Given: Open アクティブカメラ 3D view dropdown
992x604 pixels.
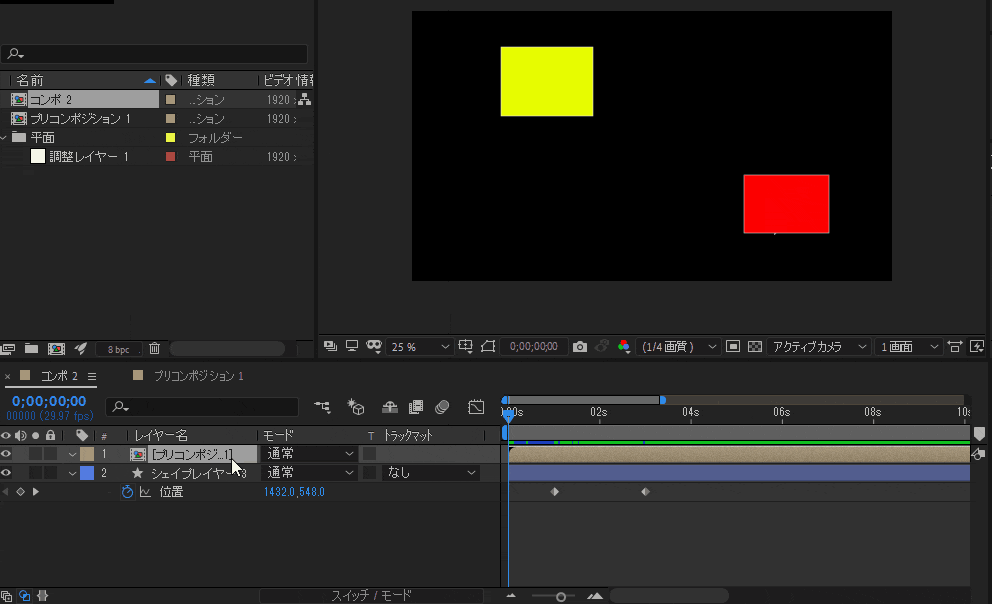Looking at the screenshot, I should click(x=819, y=347).
